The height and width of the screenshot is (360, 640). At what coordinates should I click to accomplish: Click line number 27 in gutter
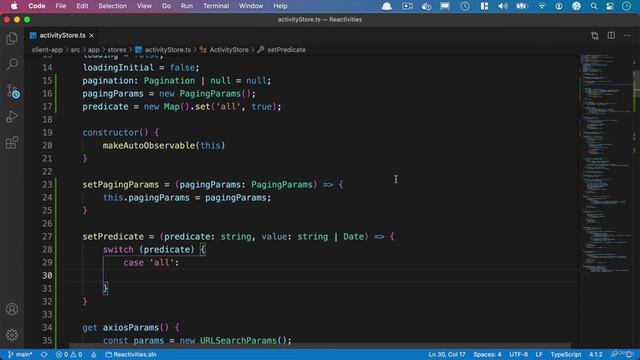click(x=47, y=236)
